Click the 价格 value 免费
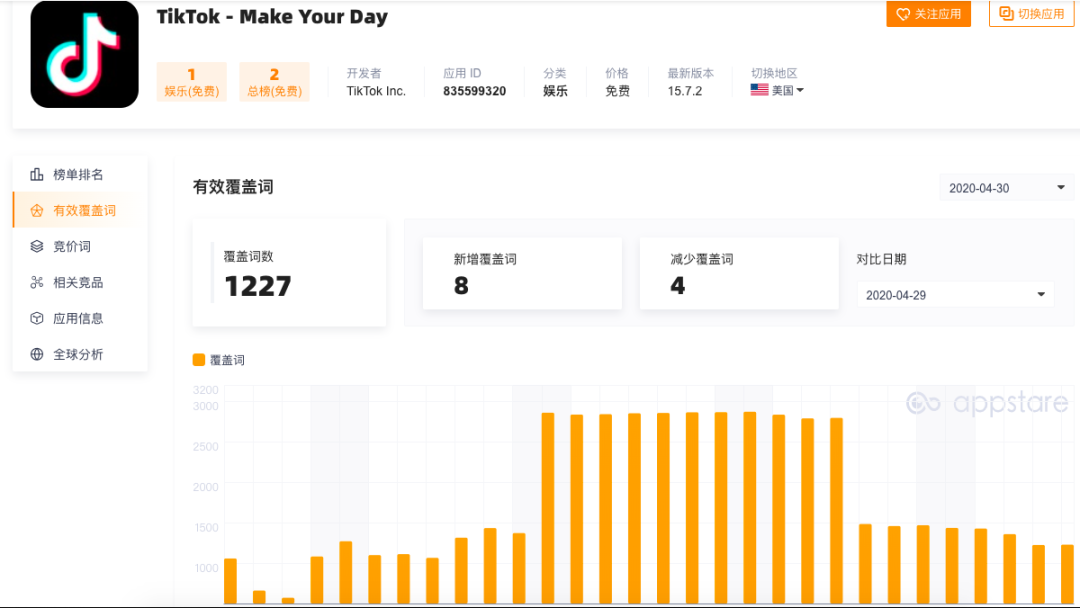 [x=617, y=91]
